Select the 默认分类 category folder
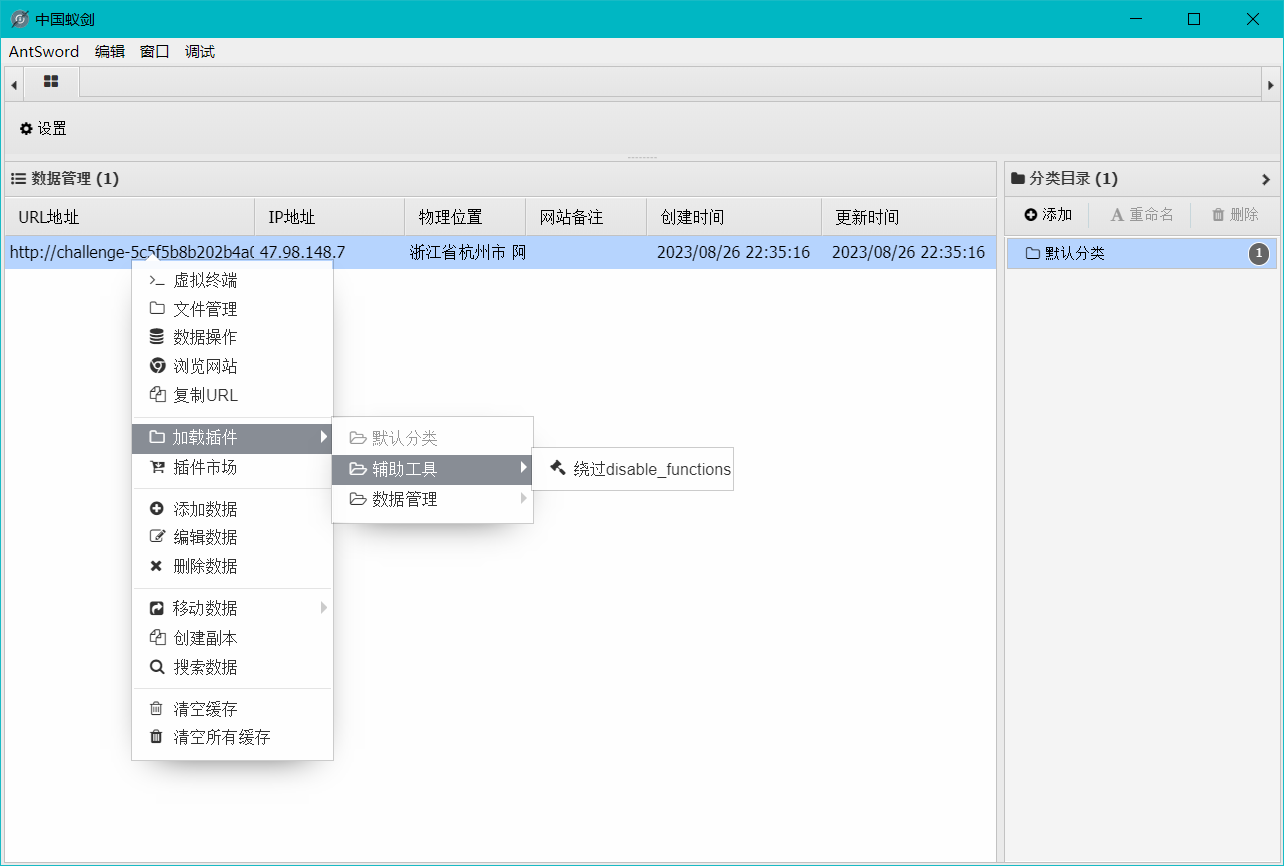 coord(1075,254)
